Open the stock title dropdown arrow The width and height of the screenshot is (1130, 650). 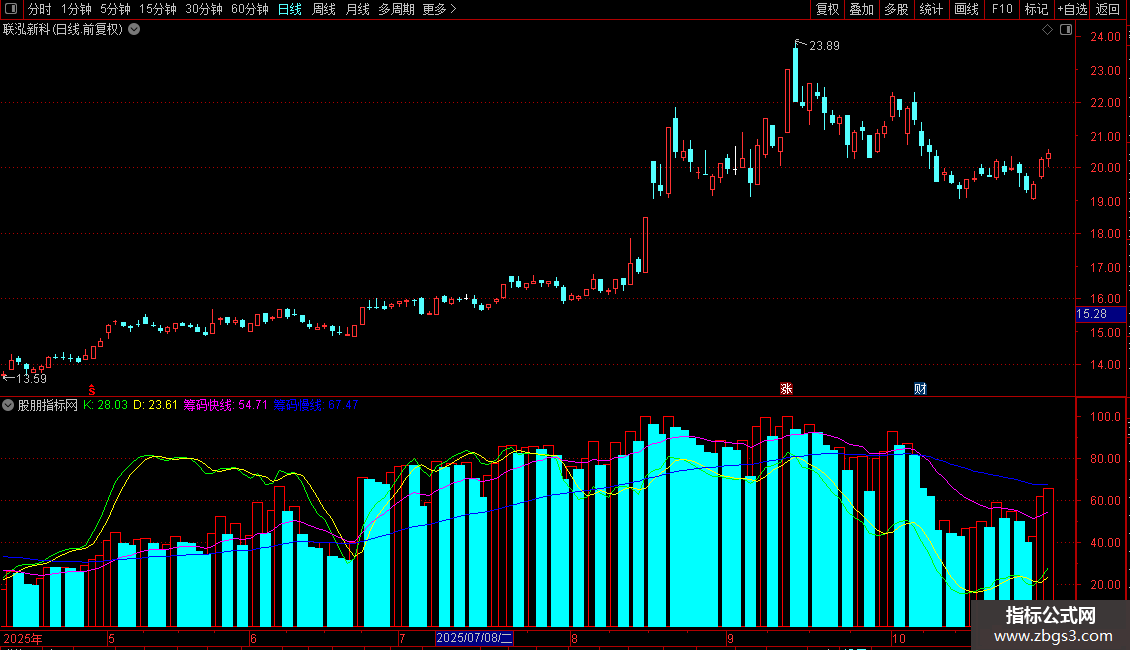[134, 30]
